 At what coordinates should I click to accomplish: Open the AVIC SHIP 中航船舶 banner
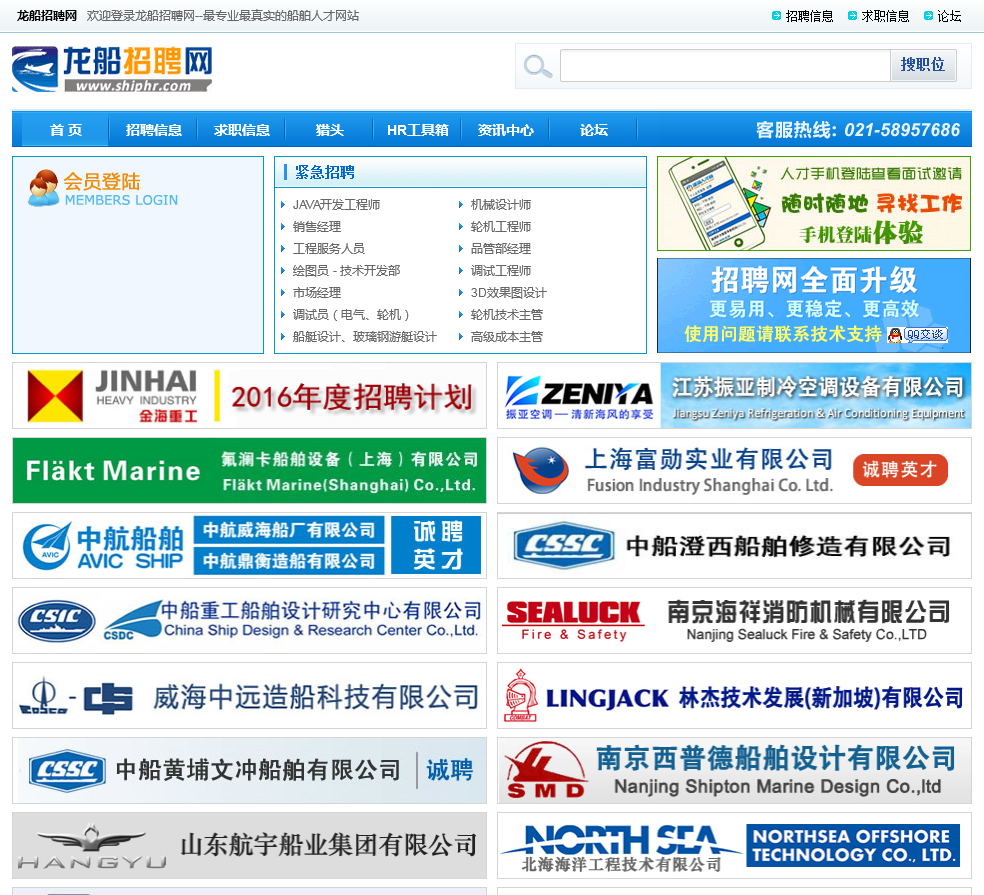pos(249,545)
